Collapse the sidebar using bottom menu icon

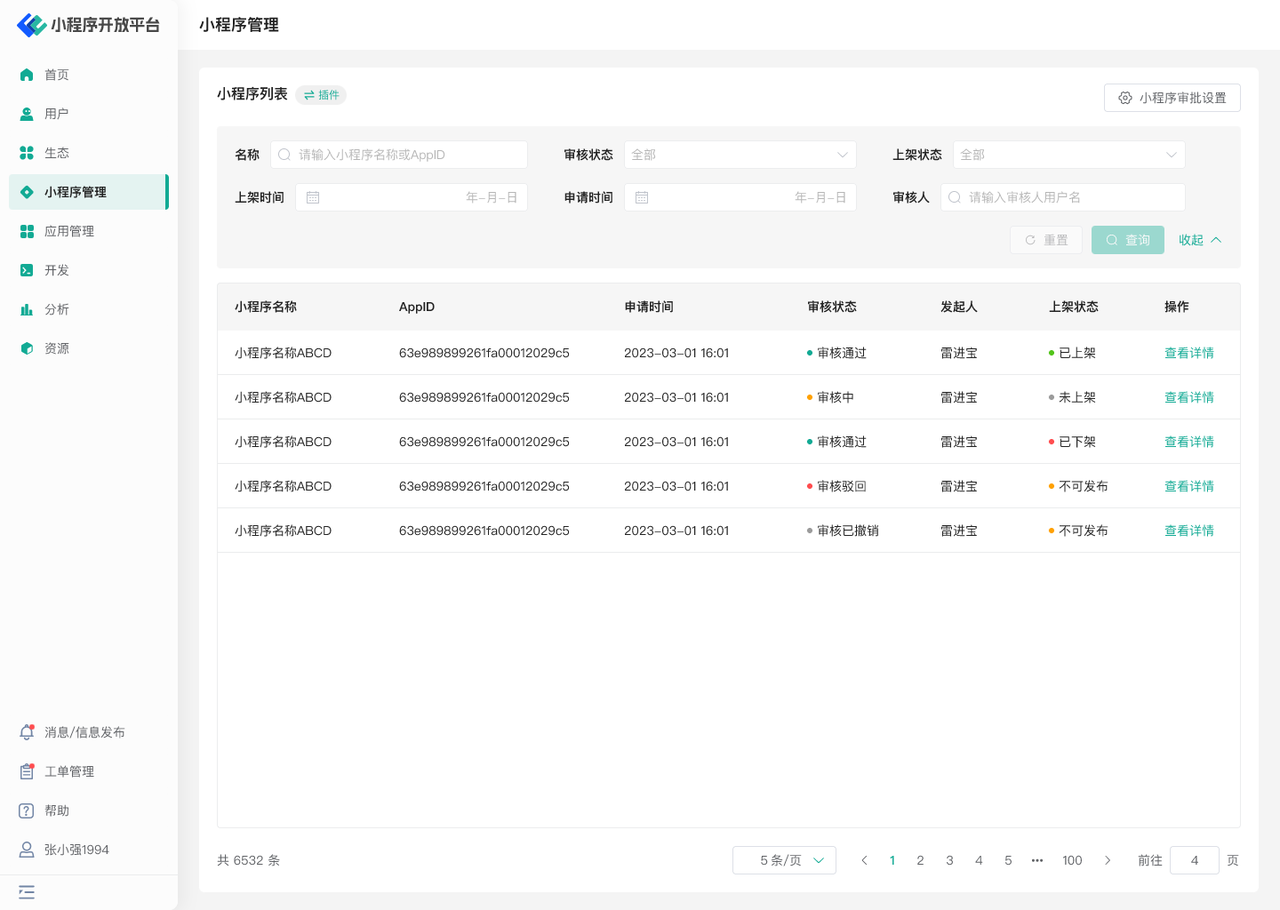(27, 892)
